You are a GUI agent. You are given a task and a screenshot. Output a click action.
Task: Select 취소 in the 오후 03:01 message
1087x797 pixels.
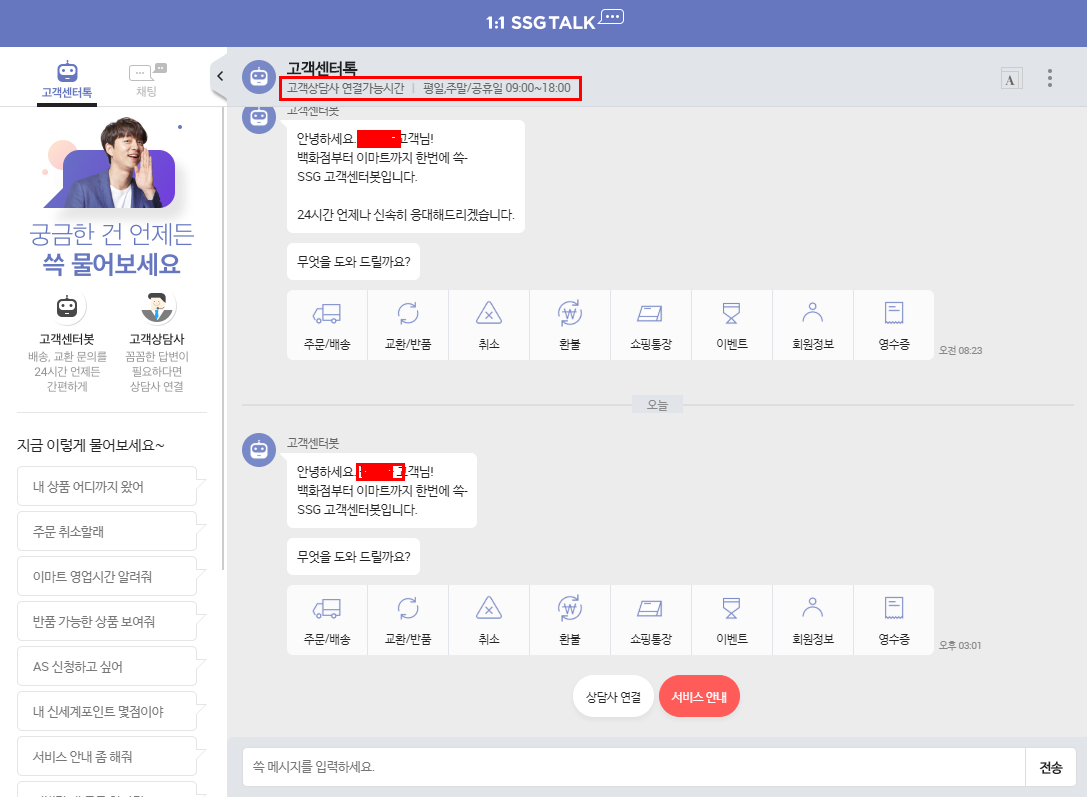click(489, 620)
